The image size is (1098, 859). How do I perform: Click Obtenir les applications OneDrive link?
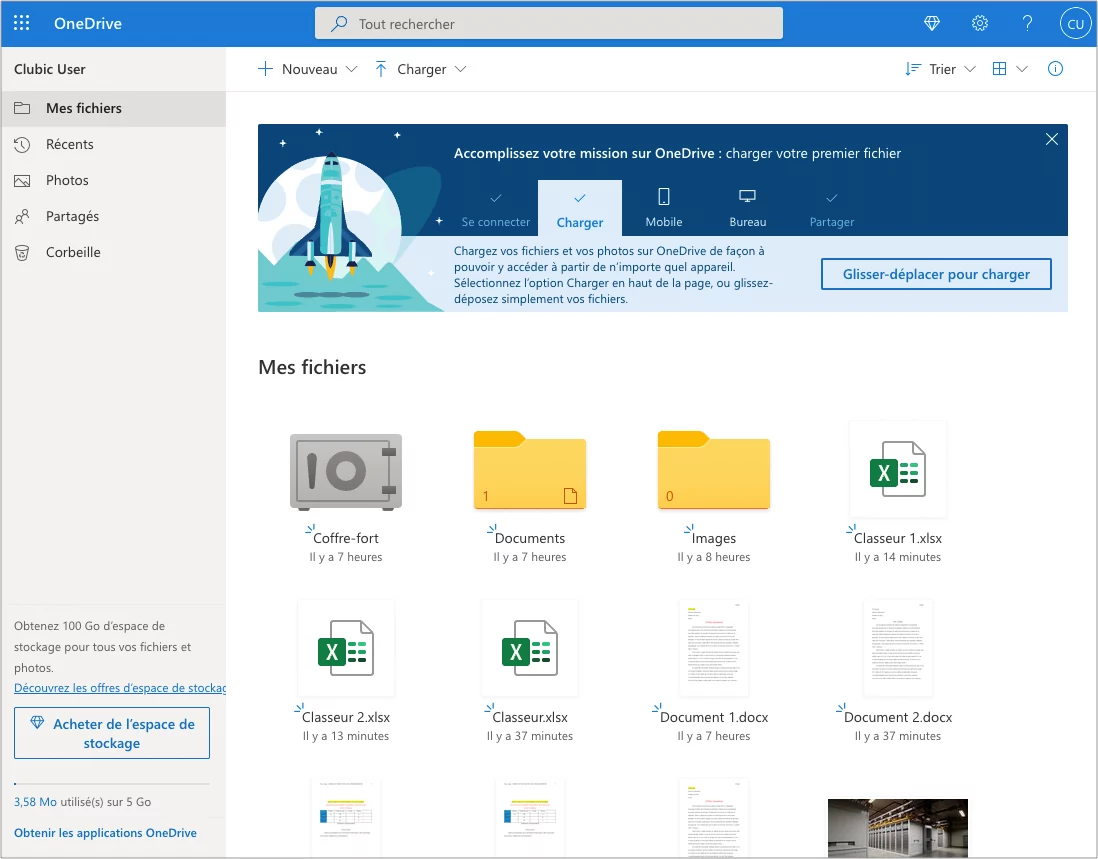105,832
